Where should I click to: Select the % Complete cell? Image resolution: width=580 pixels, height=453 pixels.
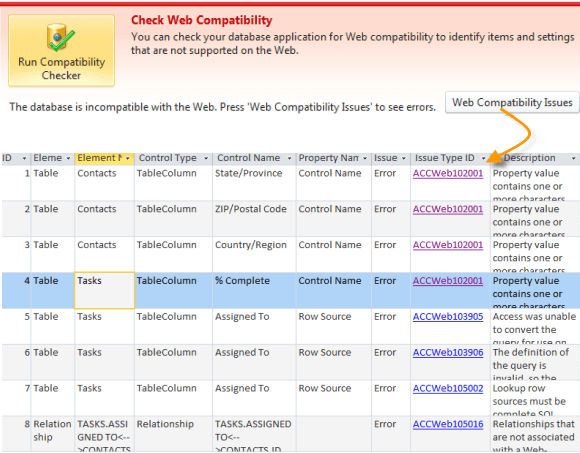(x=254, y=290)
